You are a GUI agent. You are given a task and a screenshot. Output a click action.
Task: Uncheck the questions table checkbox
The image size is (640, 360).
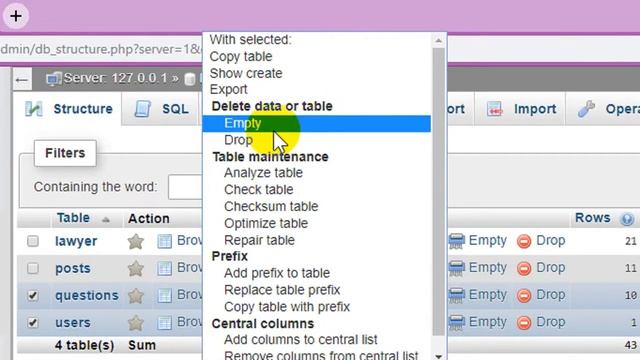coord(33,296)
